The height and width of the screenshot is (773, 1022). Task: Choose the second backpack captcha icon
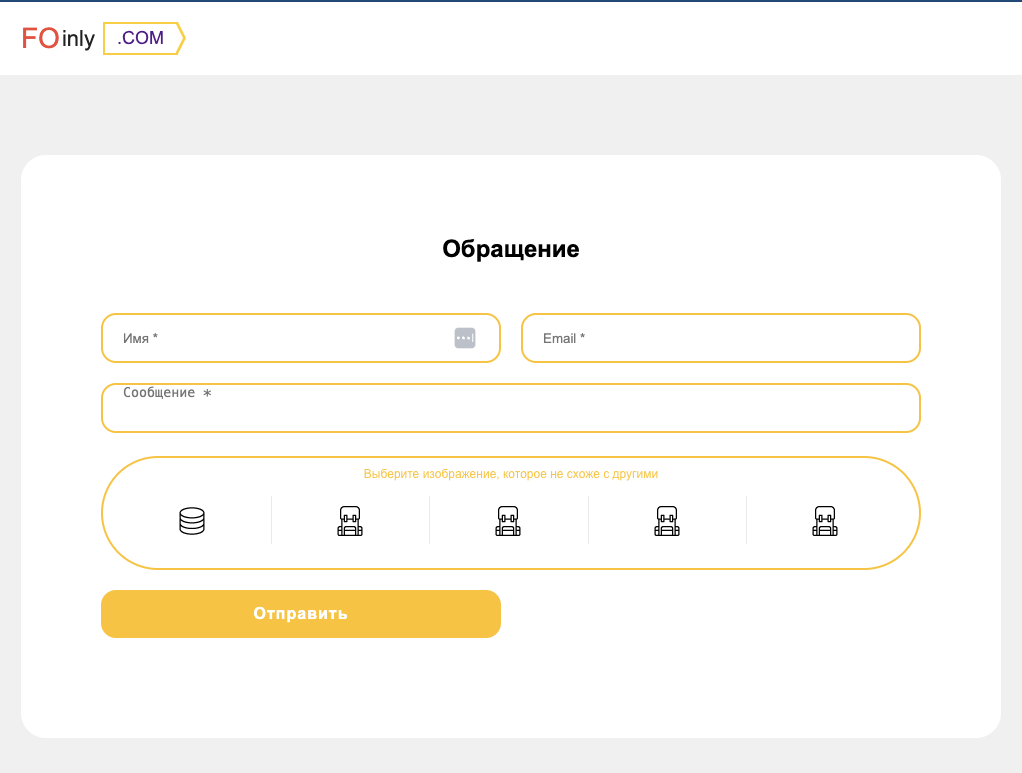tap(508, 521)
